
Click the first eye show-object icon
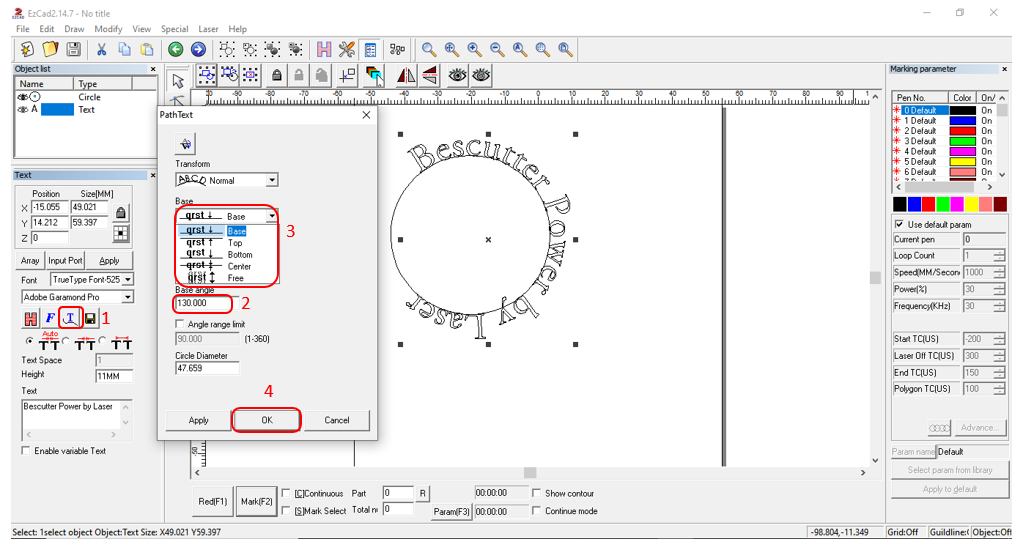point(457,75)
